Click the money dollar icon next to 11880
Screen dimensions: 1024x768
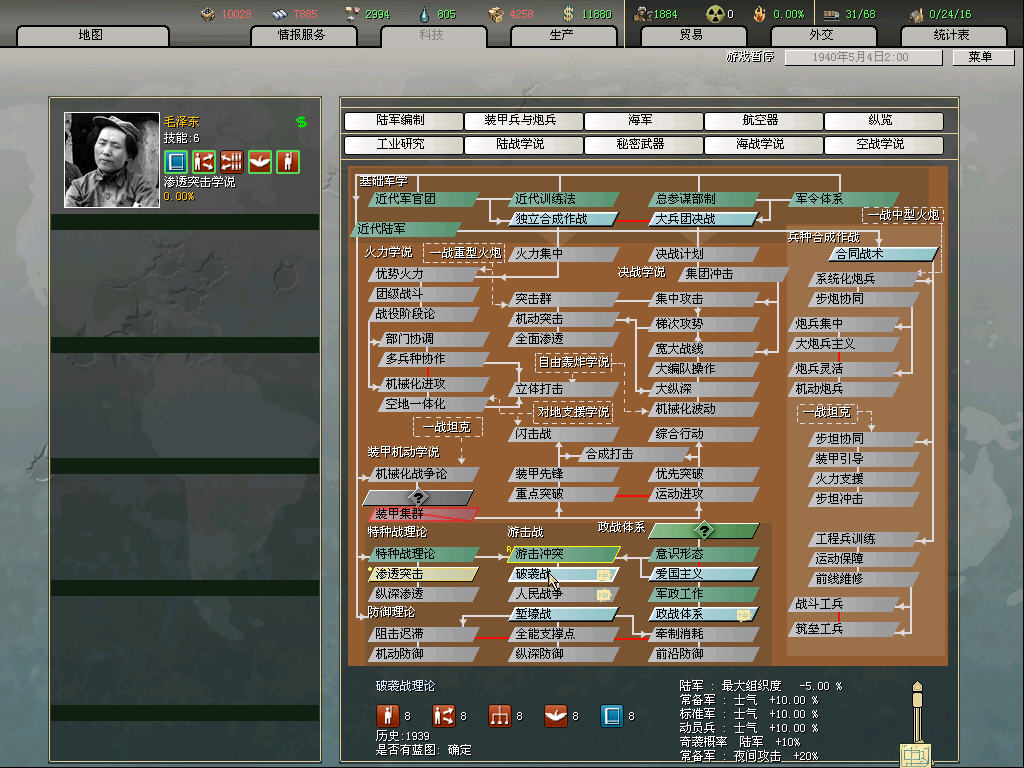(x=568, y=14)
